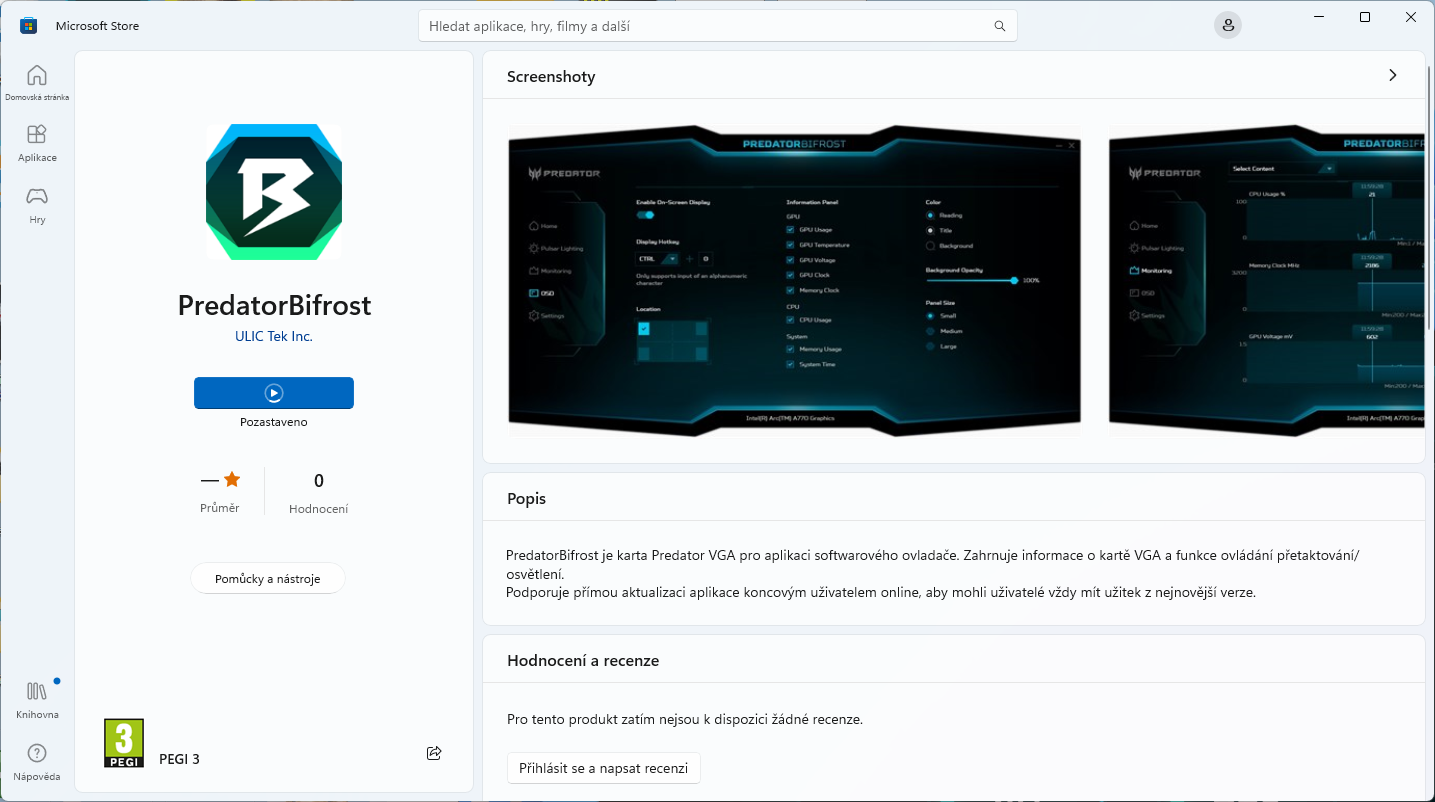
Task: Click the PredatorBifrost app logo
Action: (273, 191)
